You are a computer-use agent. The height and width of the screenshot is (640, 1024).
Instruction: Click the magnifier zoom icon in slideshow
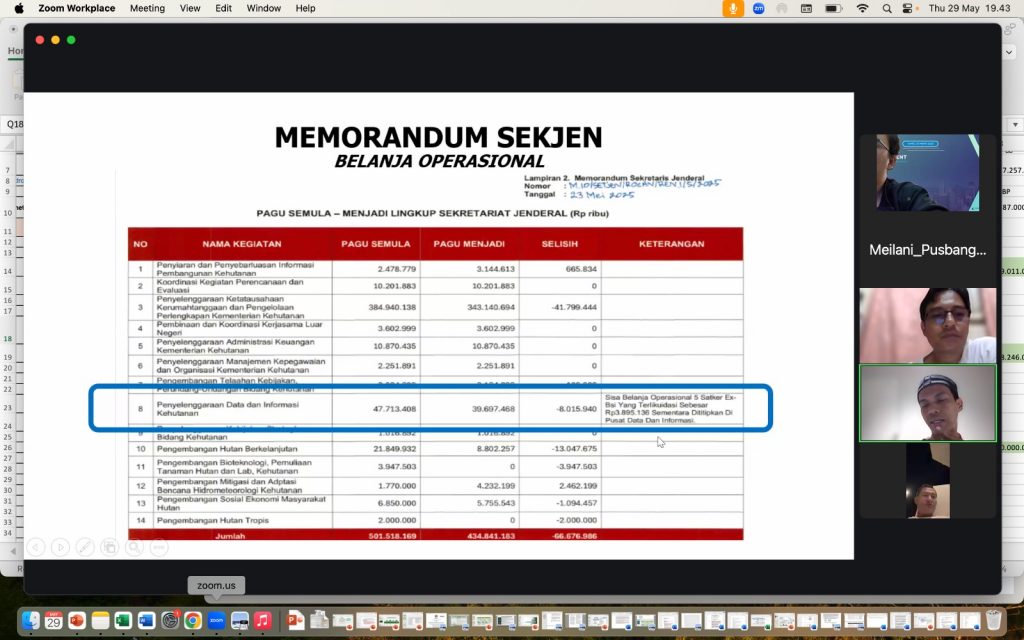(x=134, y=547)
